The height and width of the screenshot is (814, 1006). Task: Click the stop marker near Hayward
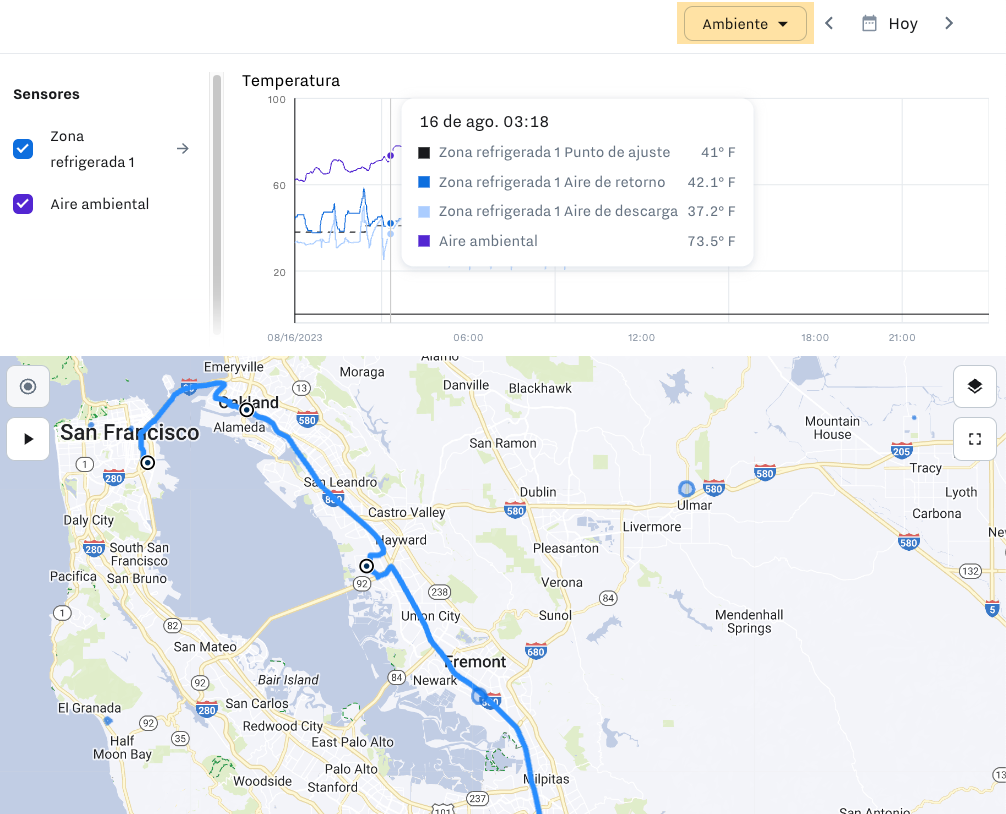tap(366, 566)
